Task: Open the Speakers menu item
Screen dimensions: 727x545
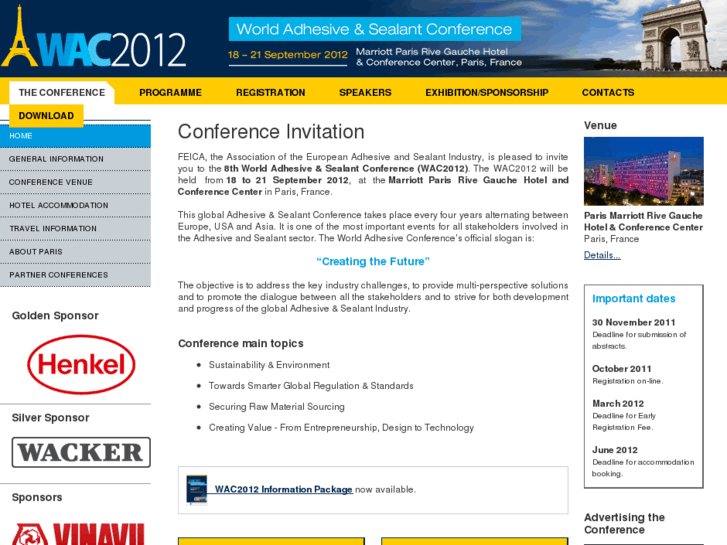Action: click(x=365, y=93)
